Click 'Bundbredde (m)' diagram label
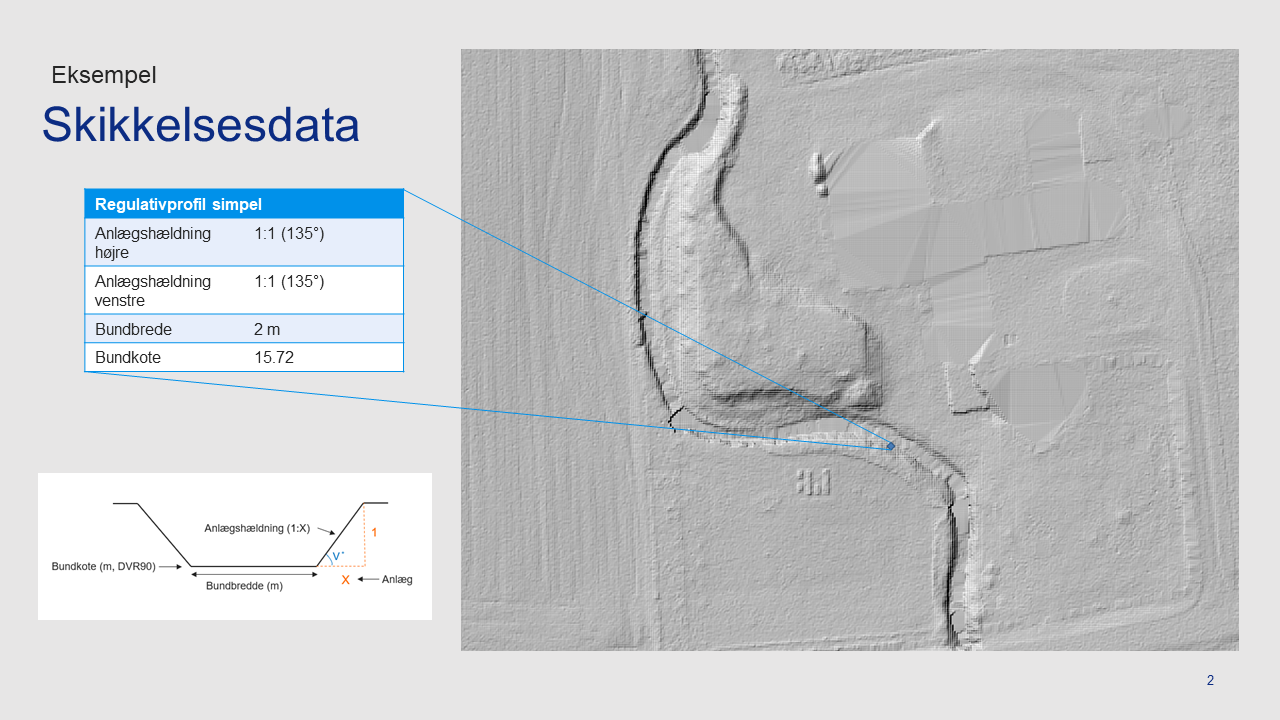 (x=244, y=586)
